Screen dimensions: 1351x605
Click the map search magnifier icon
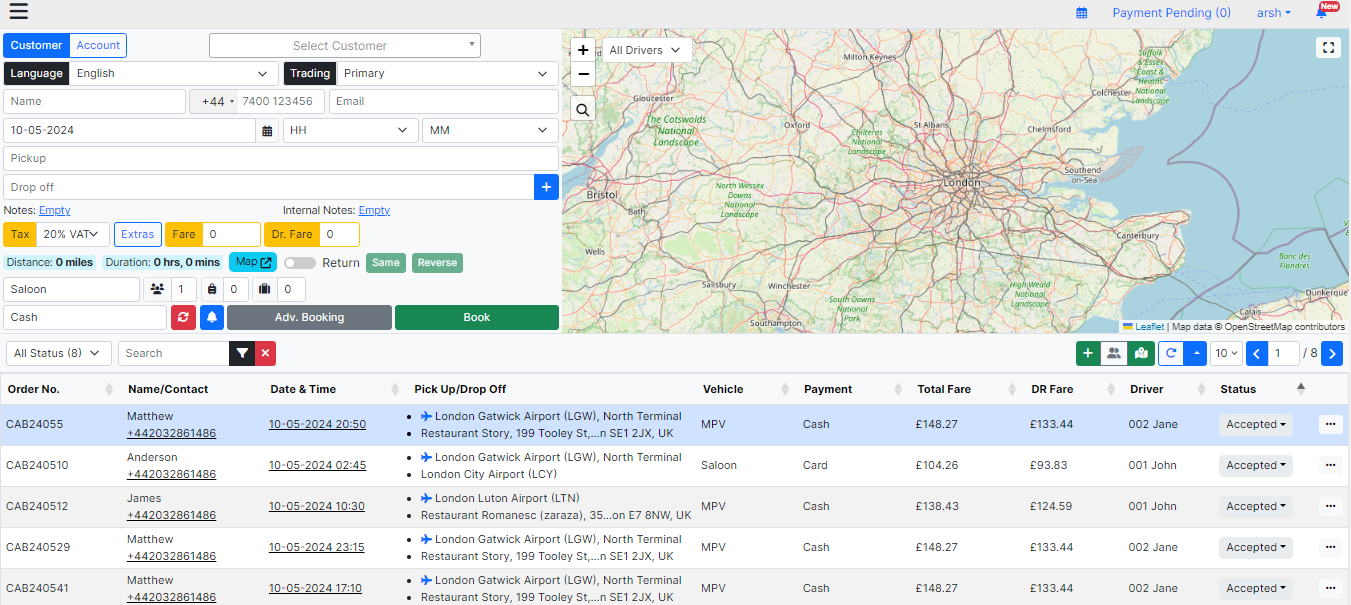click(x=583, y=109)
